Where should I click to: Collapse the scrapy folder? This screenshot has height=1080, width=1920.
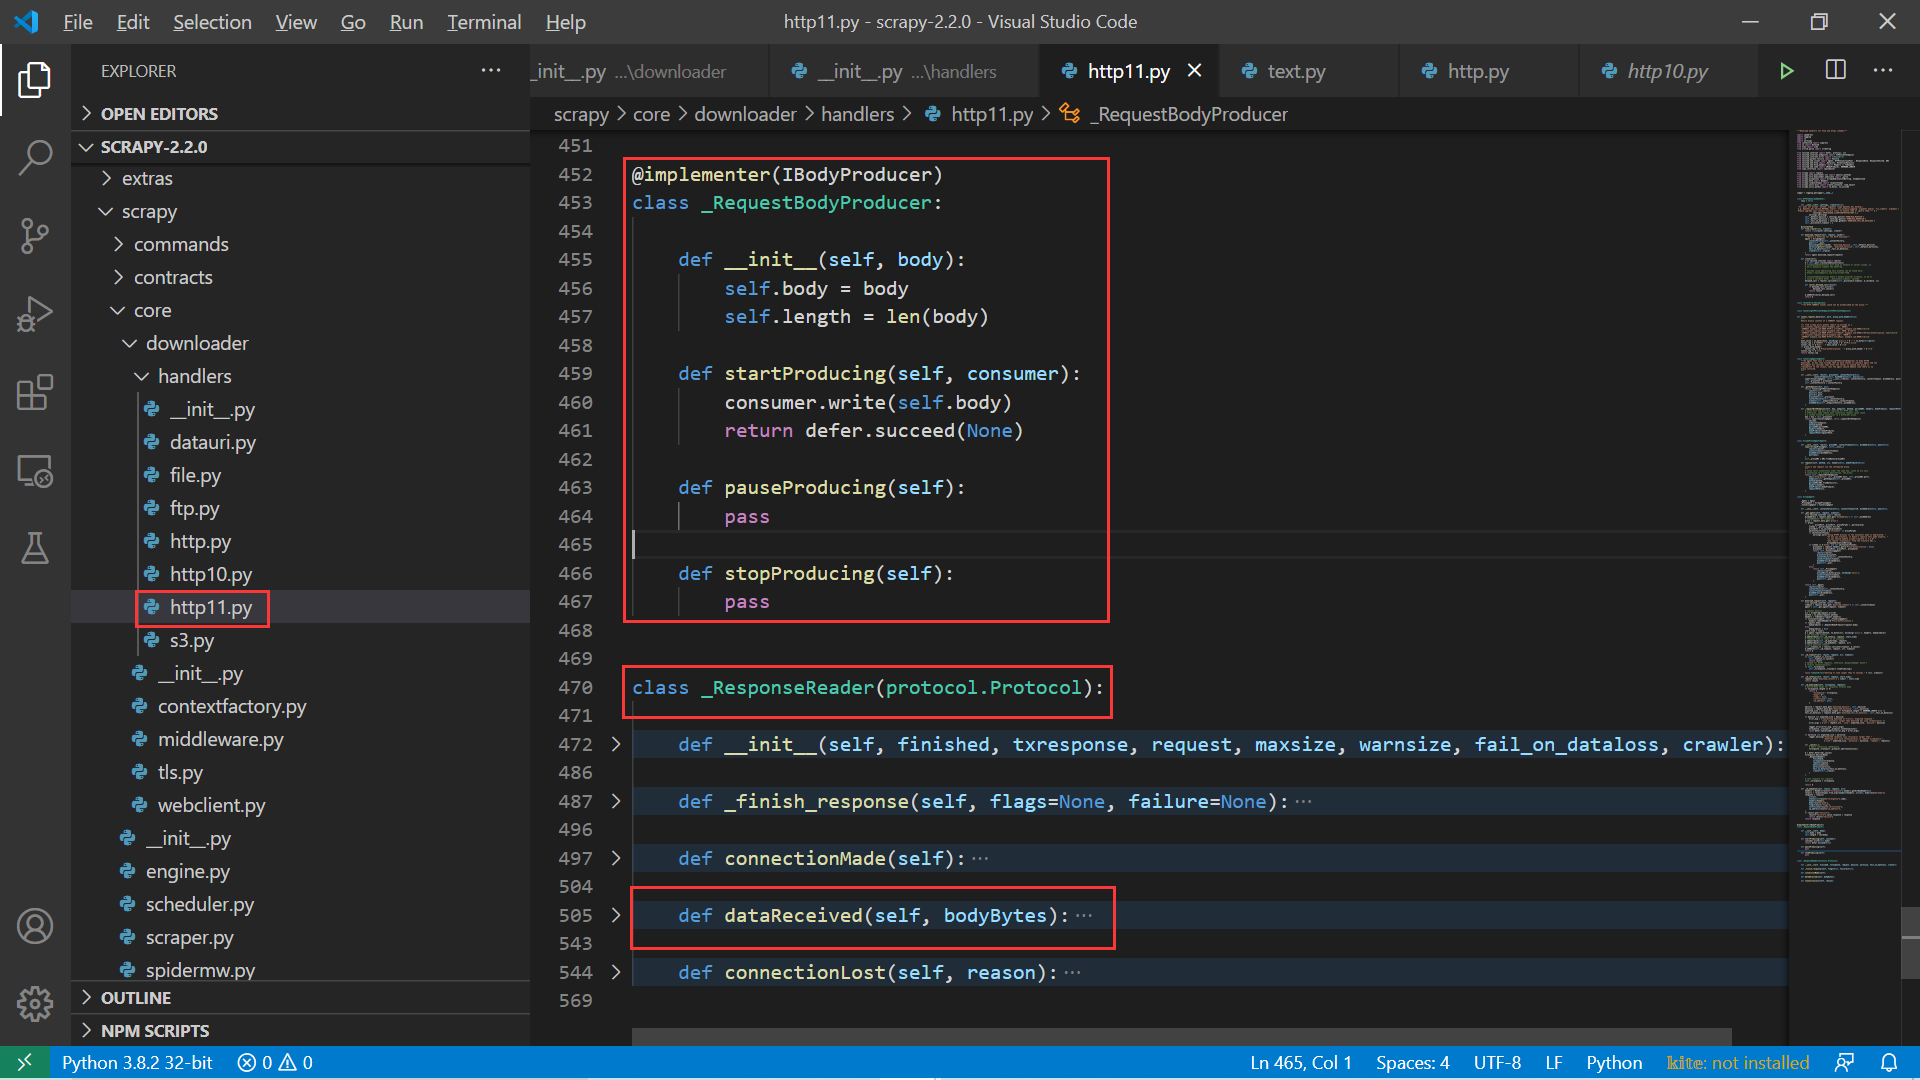point(300,211)
